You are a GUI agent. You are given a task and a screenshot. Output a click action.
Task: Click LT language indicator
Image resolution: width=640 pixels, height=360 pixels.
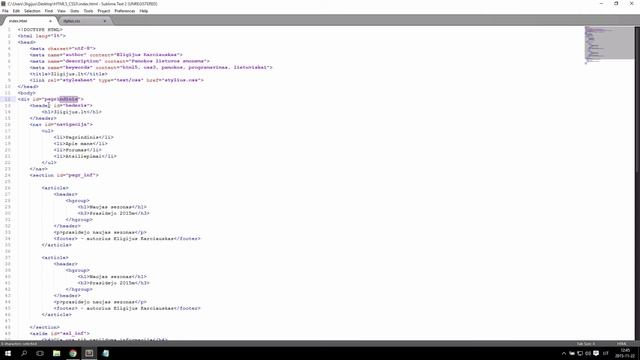coord(606,353)
